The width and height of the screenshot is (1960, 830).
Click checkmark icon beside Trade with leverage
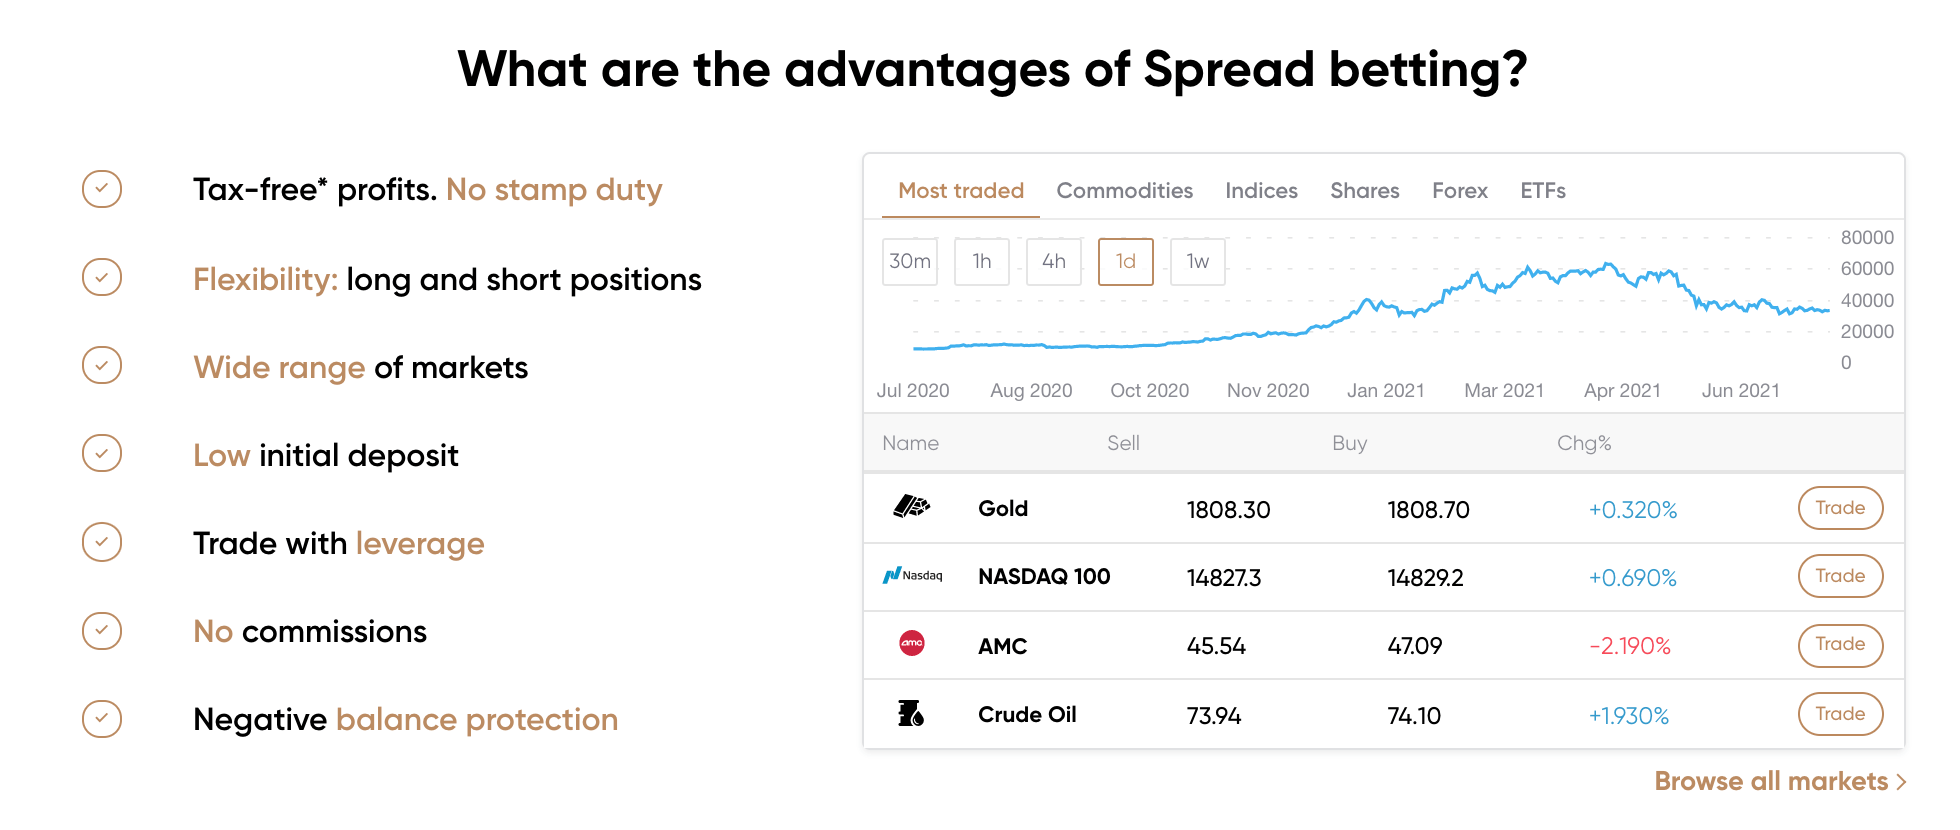[102, 542]
